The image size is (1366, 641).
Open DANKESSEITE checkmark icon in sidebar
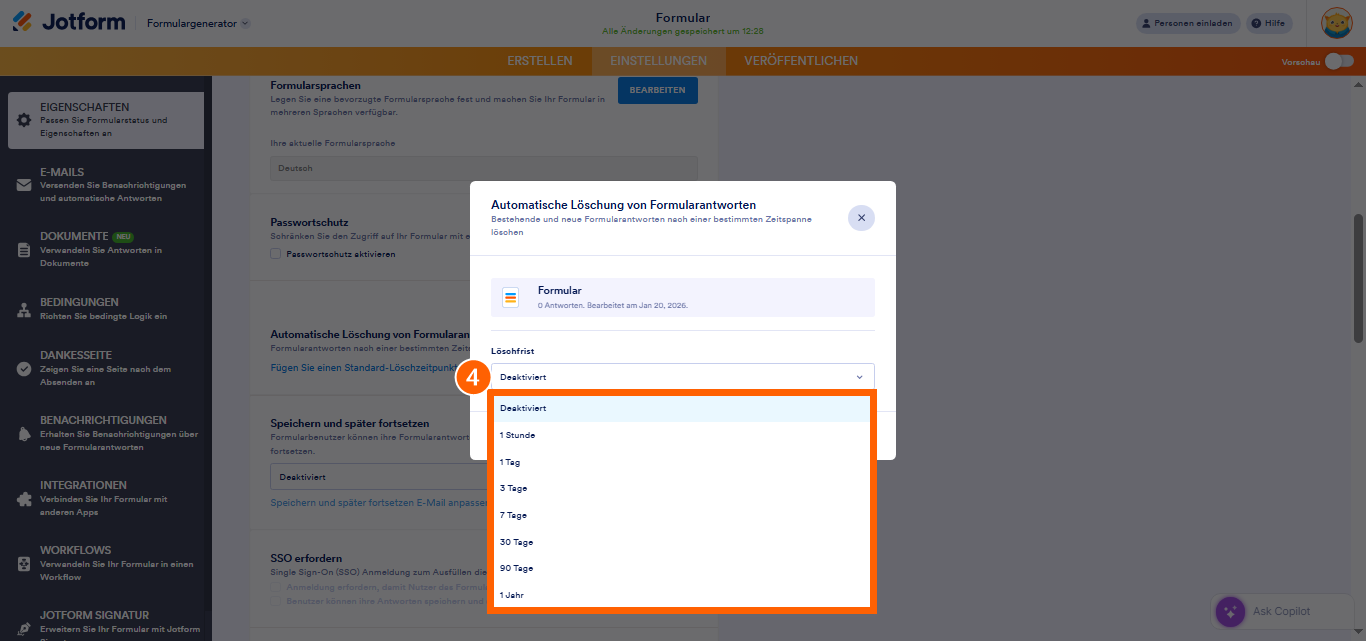(24, 369)
